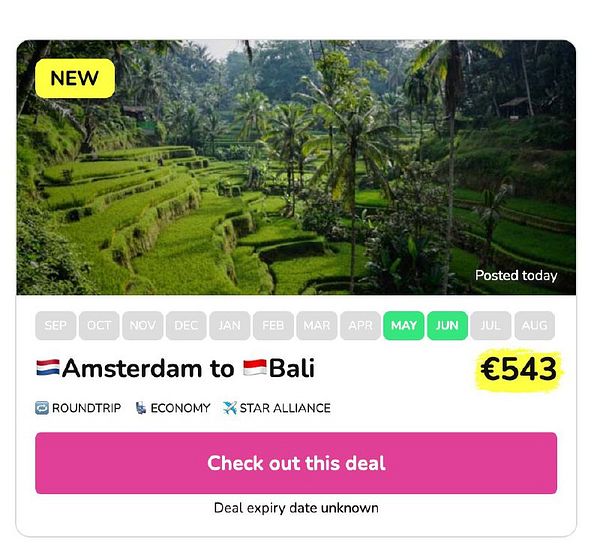Choose the AUG month chip
The width and height of the screenshot is (600, 560).
[535, 326]
